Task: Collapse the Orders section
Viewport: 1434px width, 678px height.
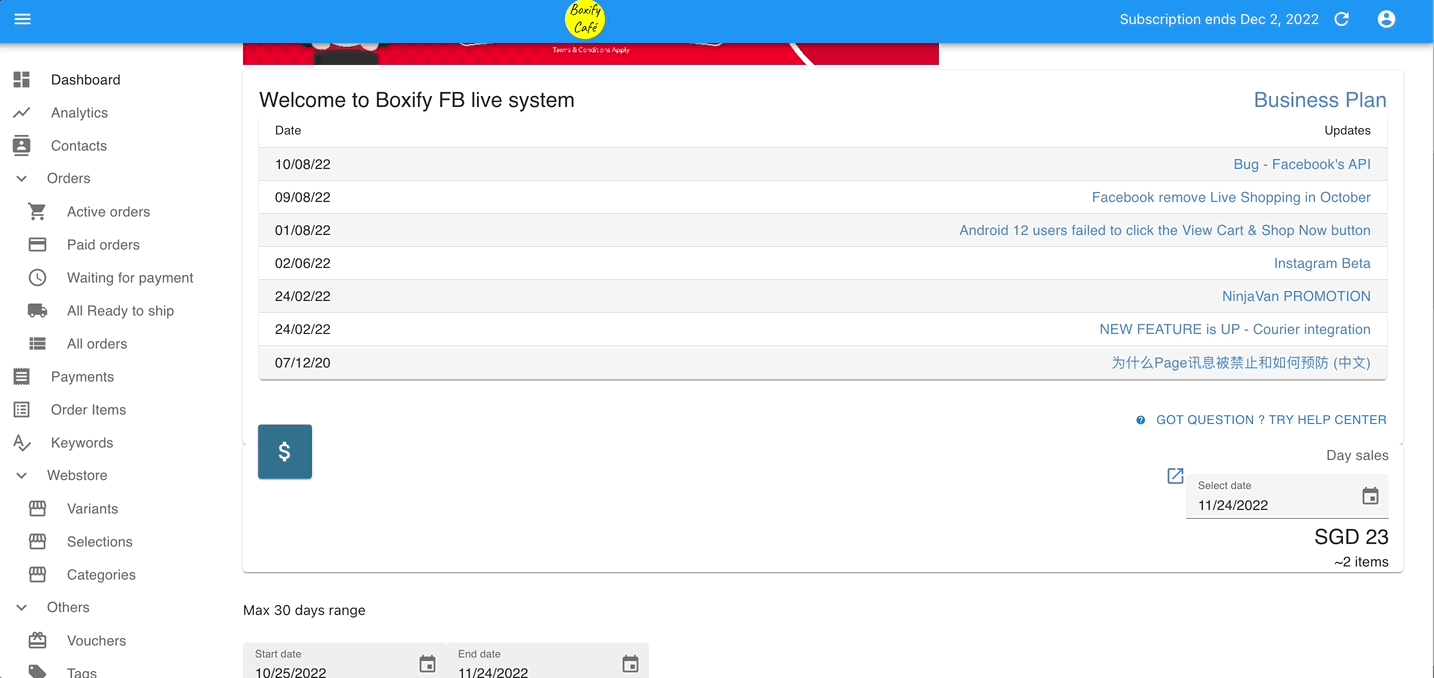Action: click(22, 179)
